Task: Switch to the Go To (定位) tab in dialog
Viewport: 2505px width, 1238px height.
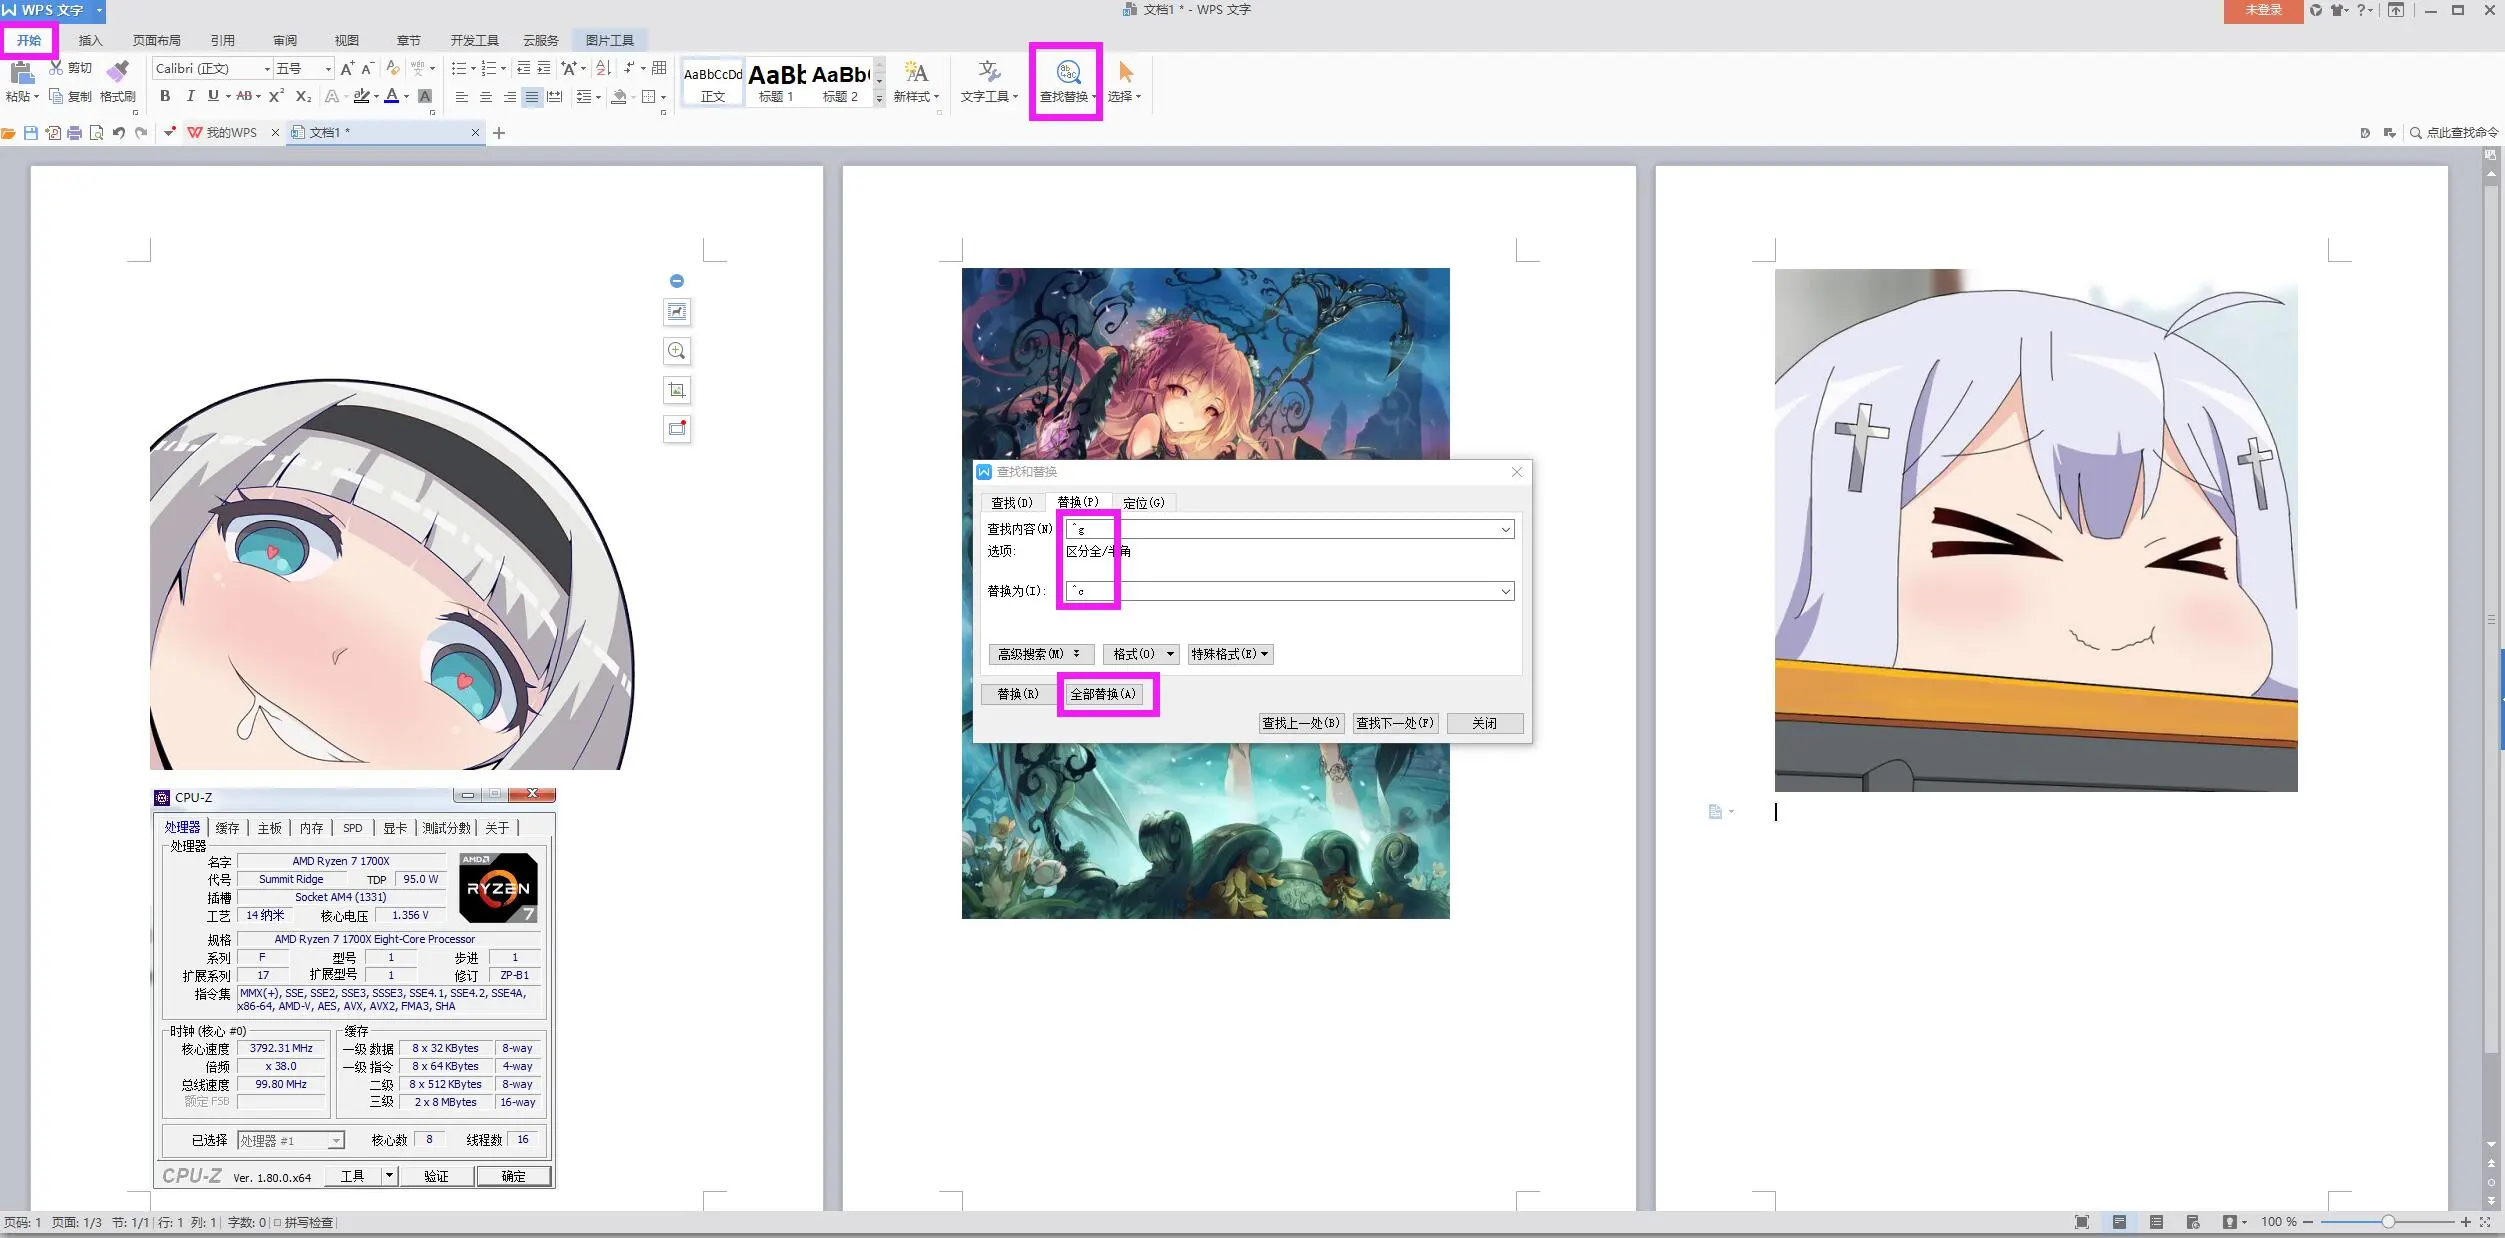Action: [1144, 503]
